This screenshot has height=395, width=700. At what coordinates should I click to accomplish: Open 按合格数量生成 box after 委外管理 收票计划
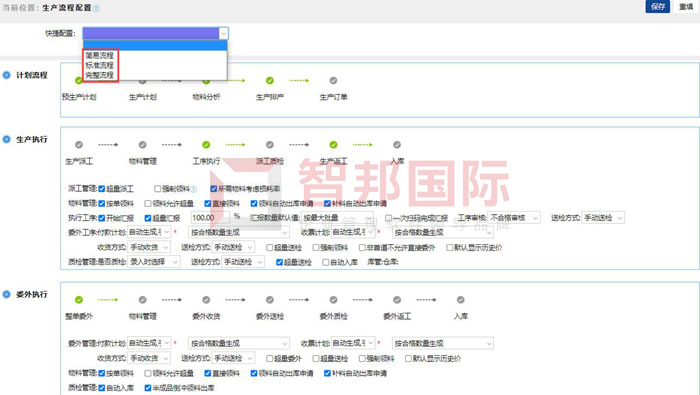(x=443, y=343)
